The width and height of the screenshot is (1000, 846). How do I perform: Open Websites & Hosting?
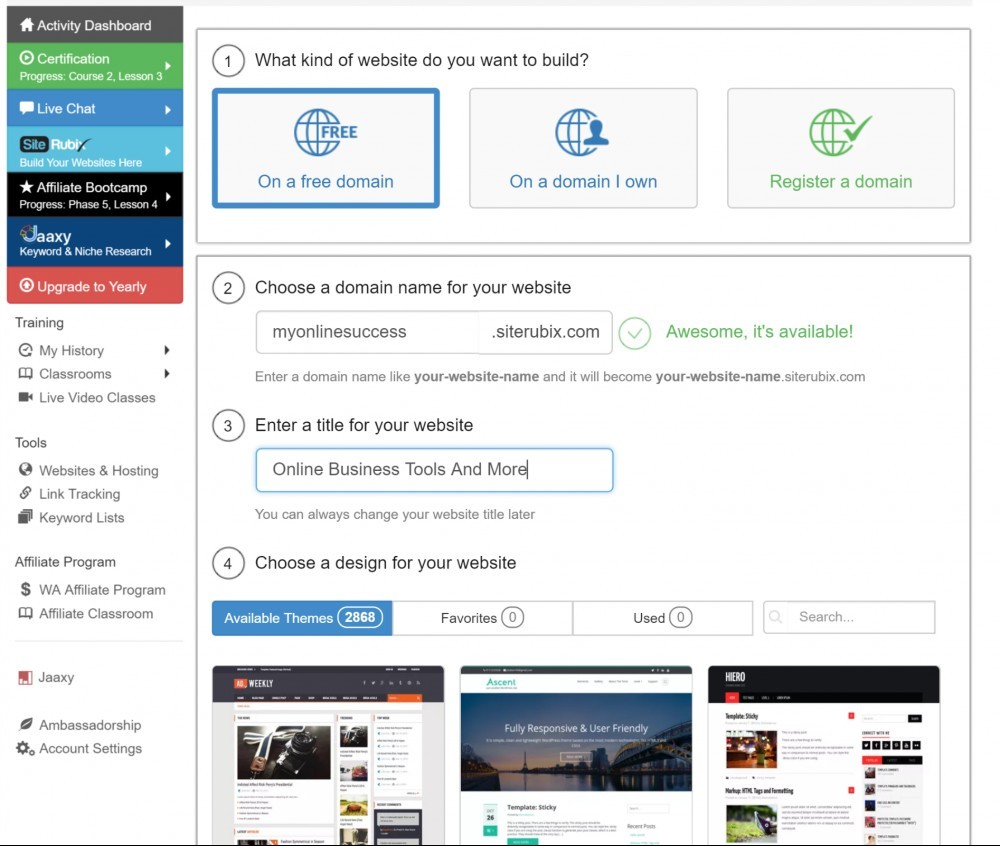coord(99,470)
